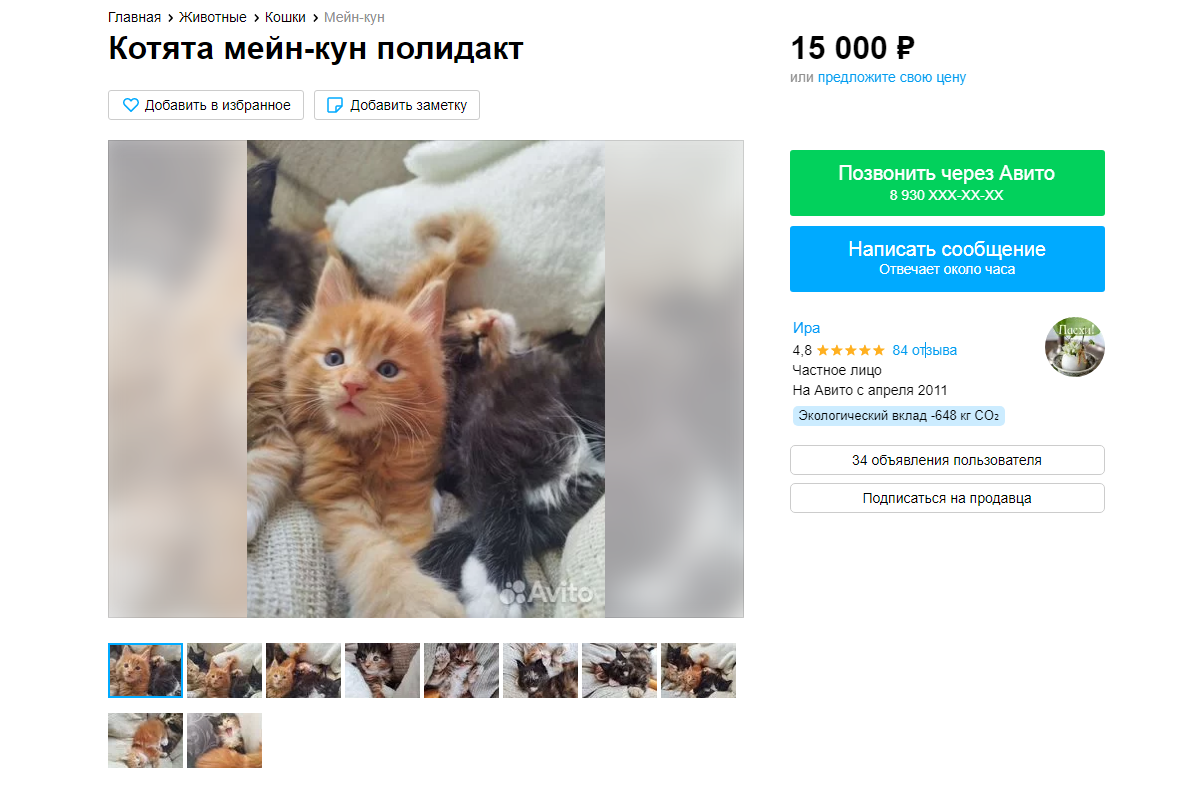Click the note icon on Добавить заметку button

coord(333,104)
